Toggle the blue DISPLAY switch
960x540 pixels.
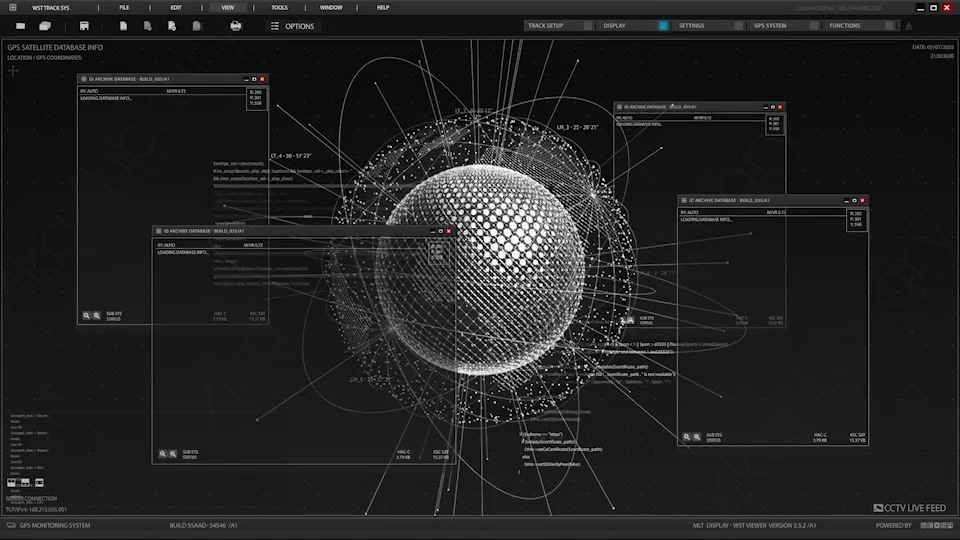(x=663, y=26)
